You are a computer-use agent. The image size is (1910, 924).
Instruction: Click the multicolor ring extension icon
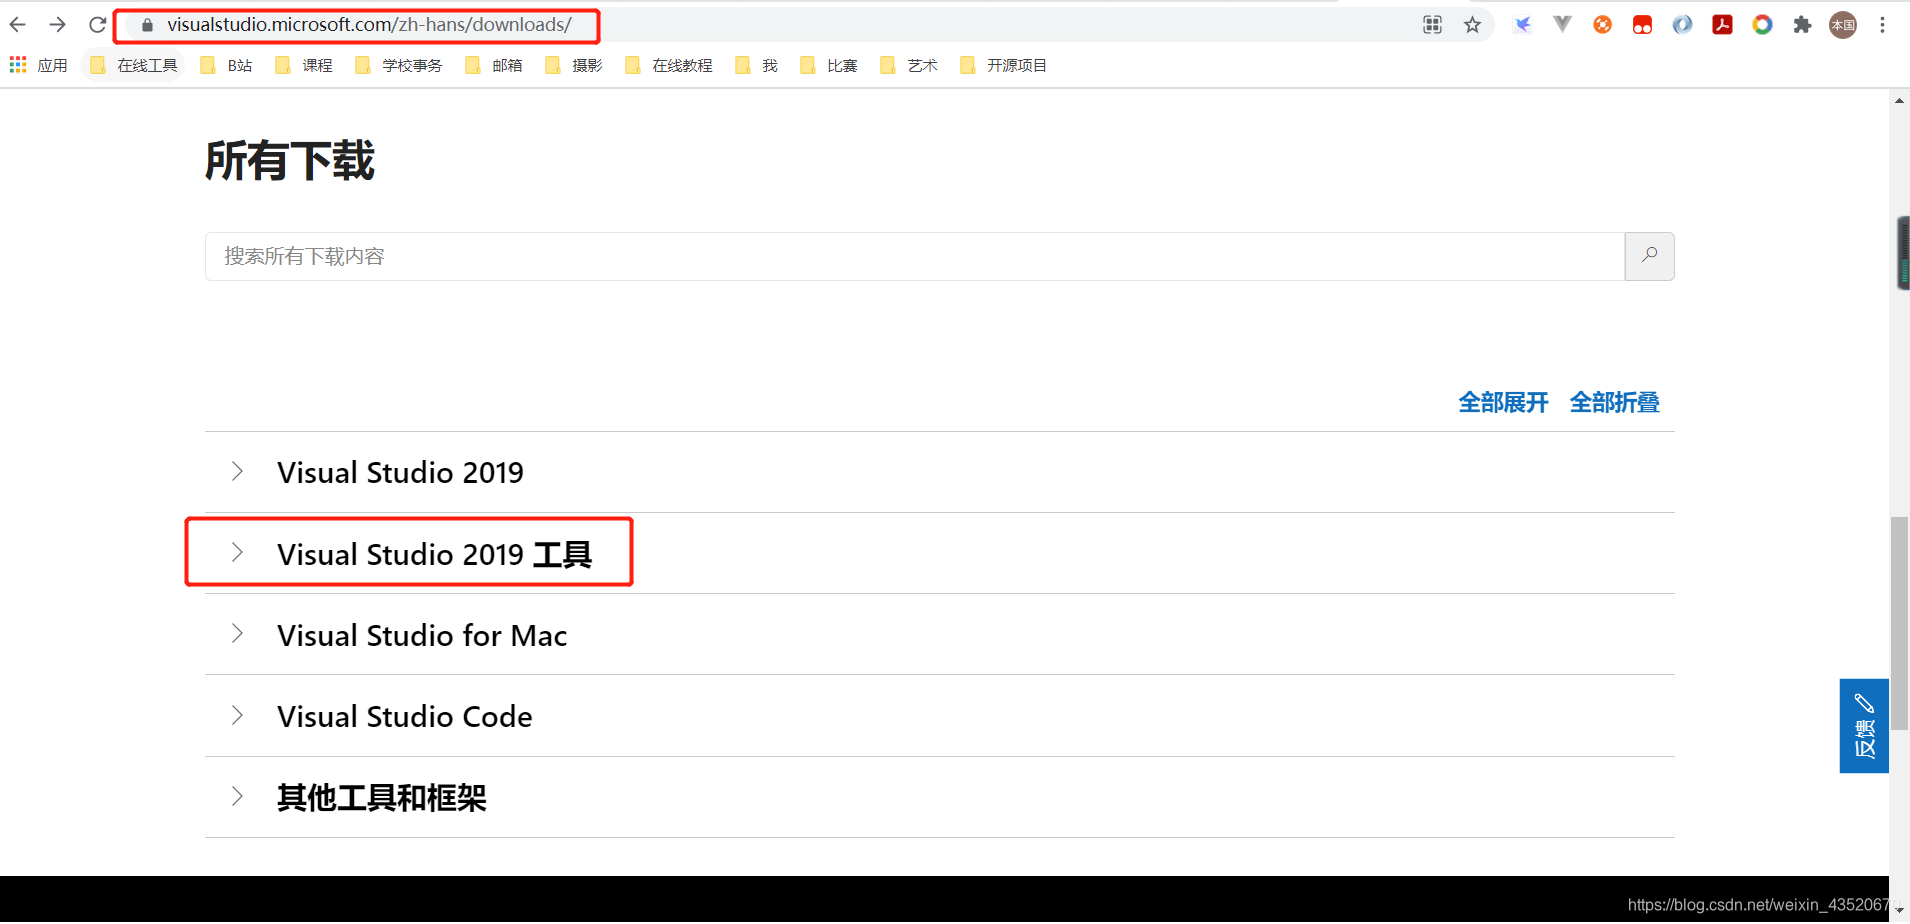1762,25
